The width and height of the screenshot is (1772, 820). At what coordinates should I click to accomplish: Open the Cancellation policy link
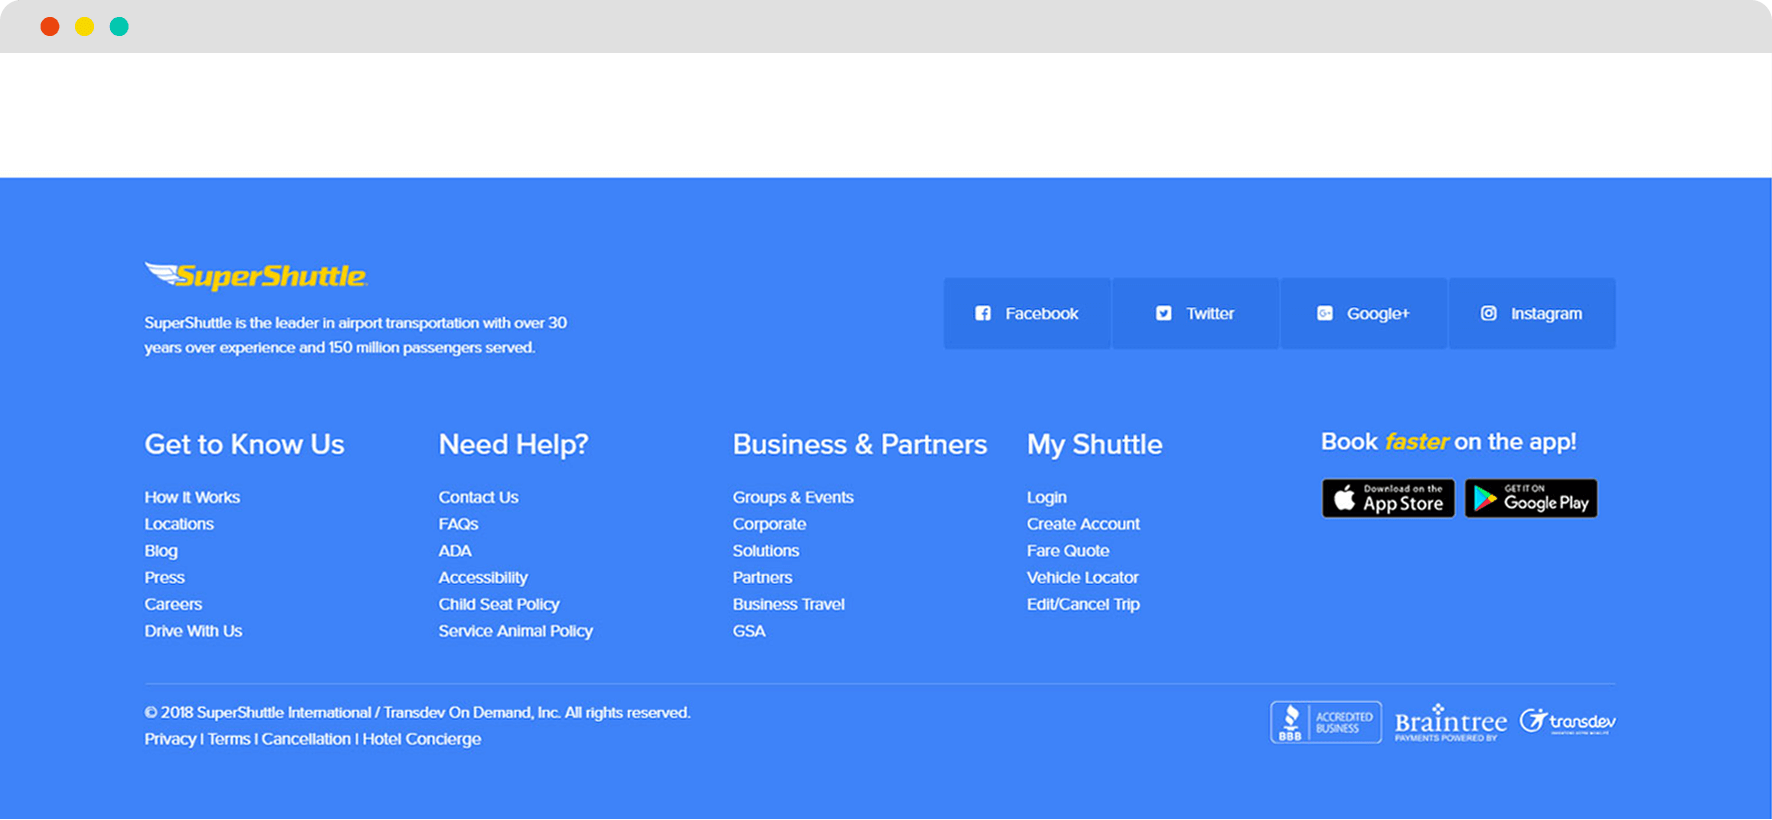click(306, 739)
